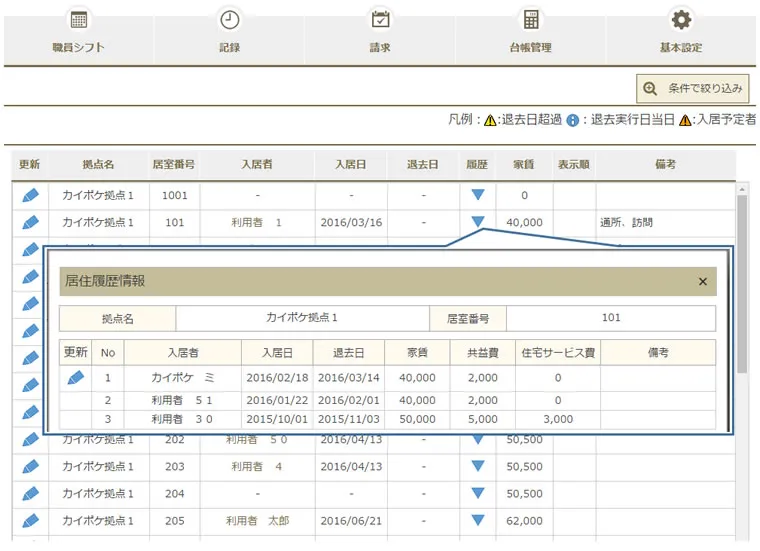Click rent value 40,000 for room 101
Screen dimensions: 760x551
tap(524, 222)
